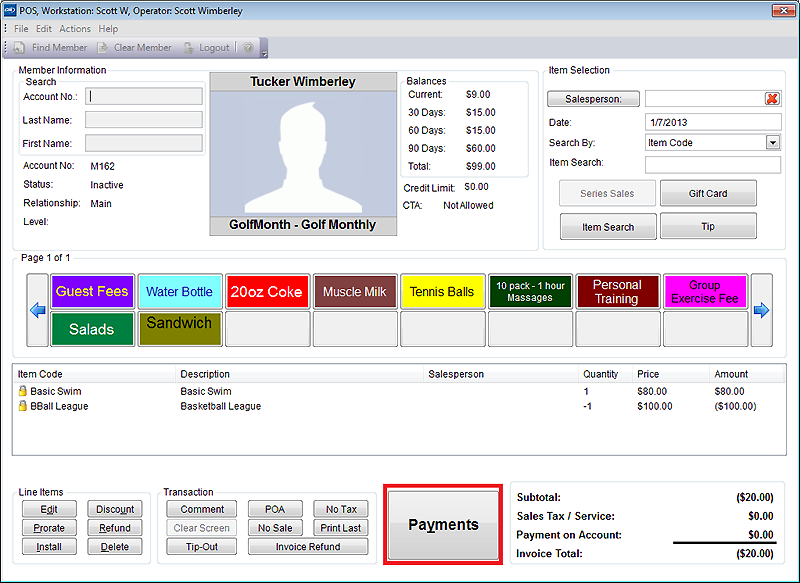
Task: Click the Last Name search field
Action: coord(144,120)
